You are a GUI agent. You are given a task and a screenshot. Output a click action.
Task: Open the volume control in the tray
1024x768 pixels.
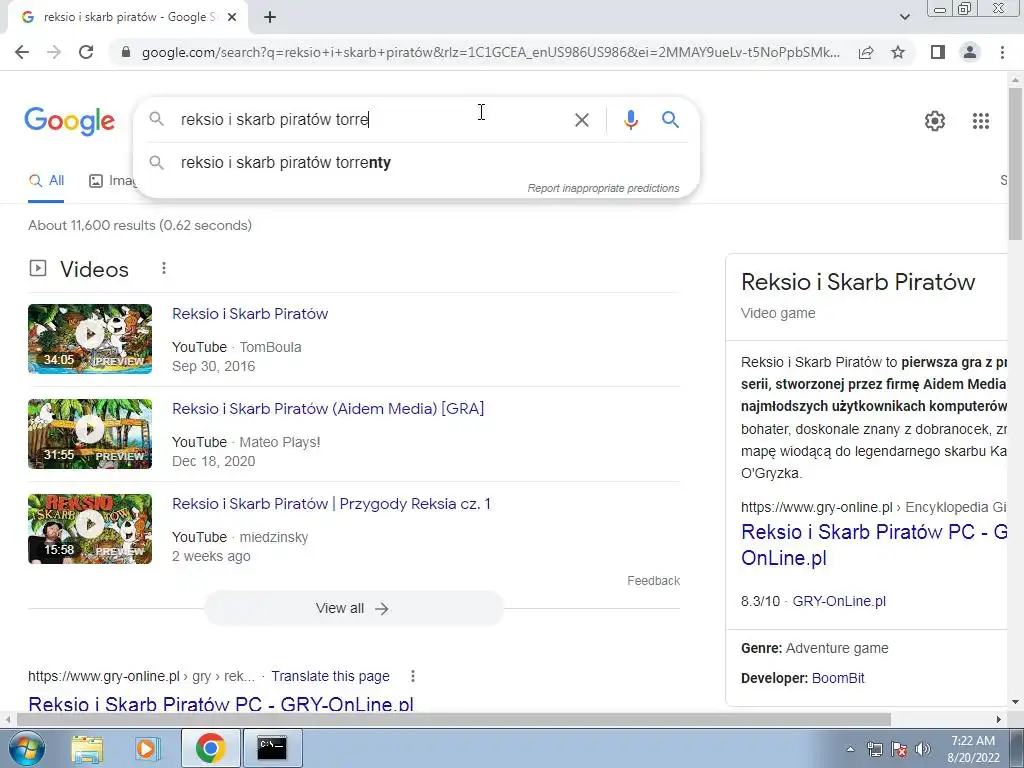tap(922, 749)
